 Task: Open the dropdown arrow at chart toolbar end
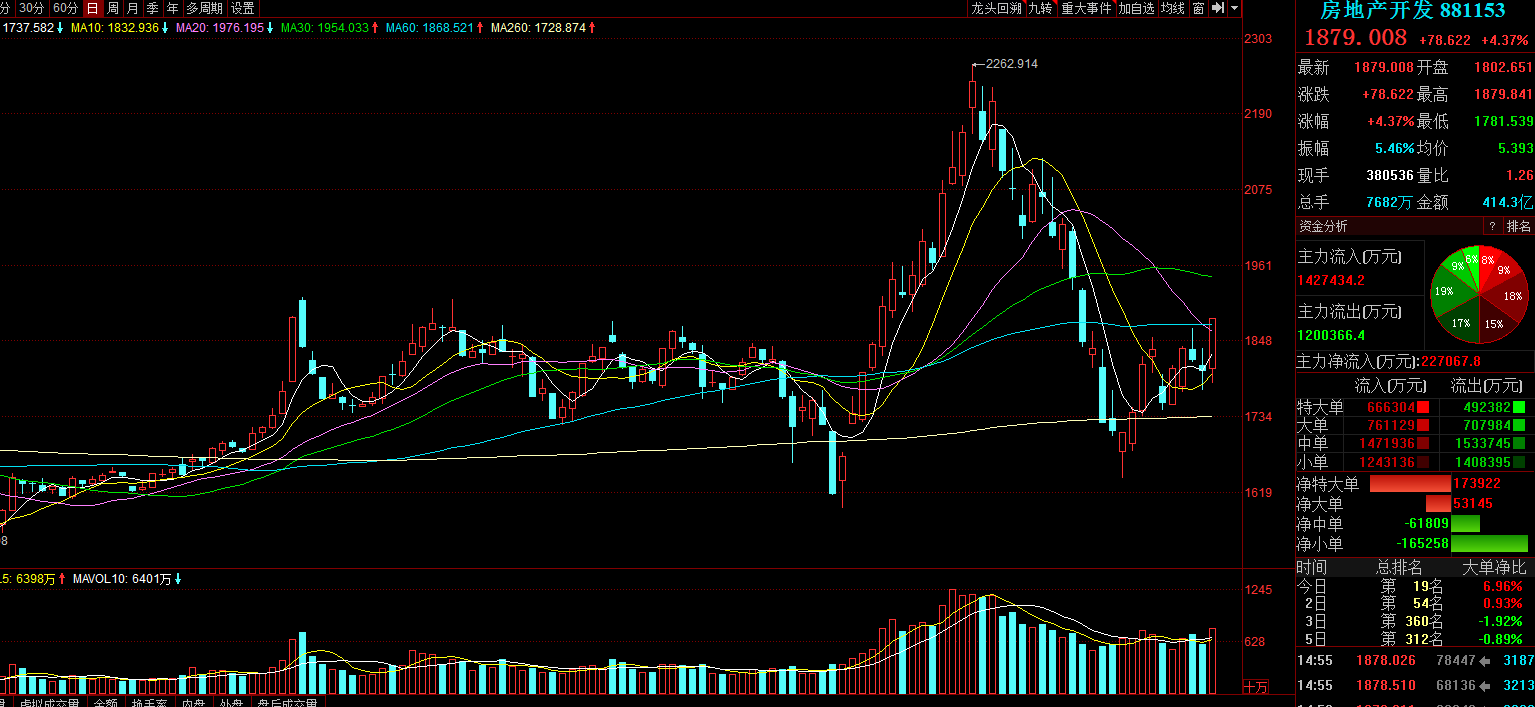click(x=1234, y=8)
